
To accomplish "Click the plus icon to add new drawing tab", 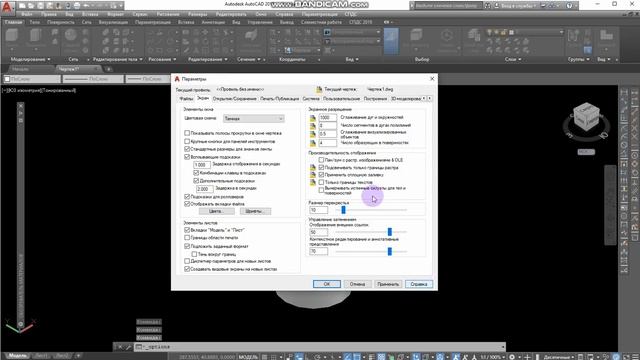I will click(x=109, y=69).
